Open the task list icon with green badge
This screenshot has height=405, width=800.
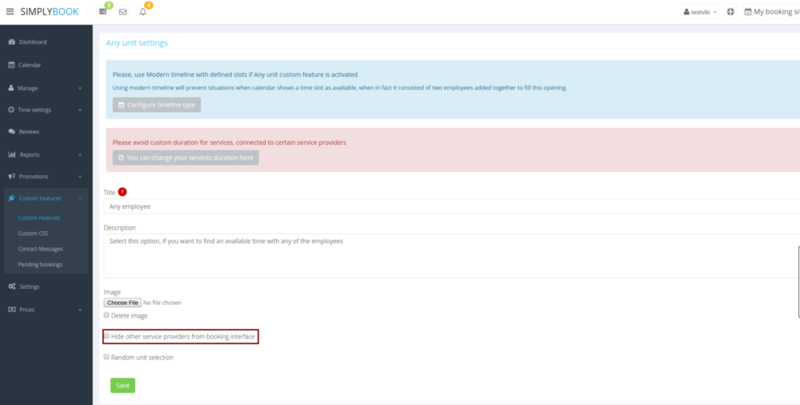pyautogui.click(x=104, y=12)
